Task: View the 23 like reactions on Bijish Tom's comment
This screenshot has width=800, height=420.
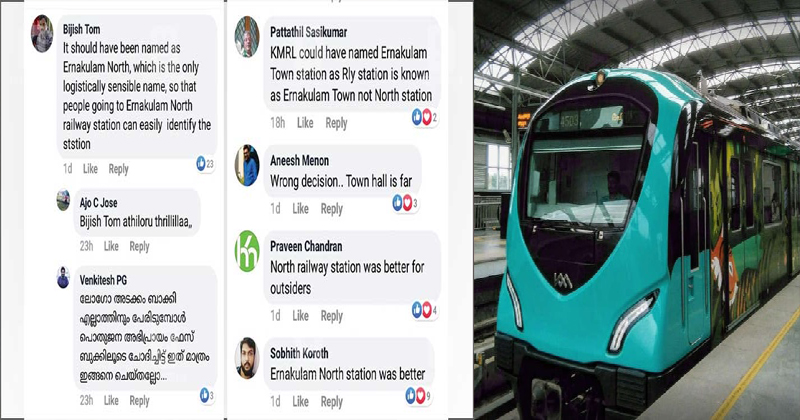Action: point(205,164)
